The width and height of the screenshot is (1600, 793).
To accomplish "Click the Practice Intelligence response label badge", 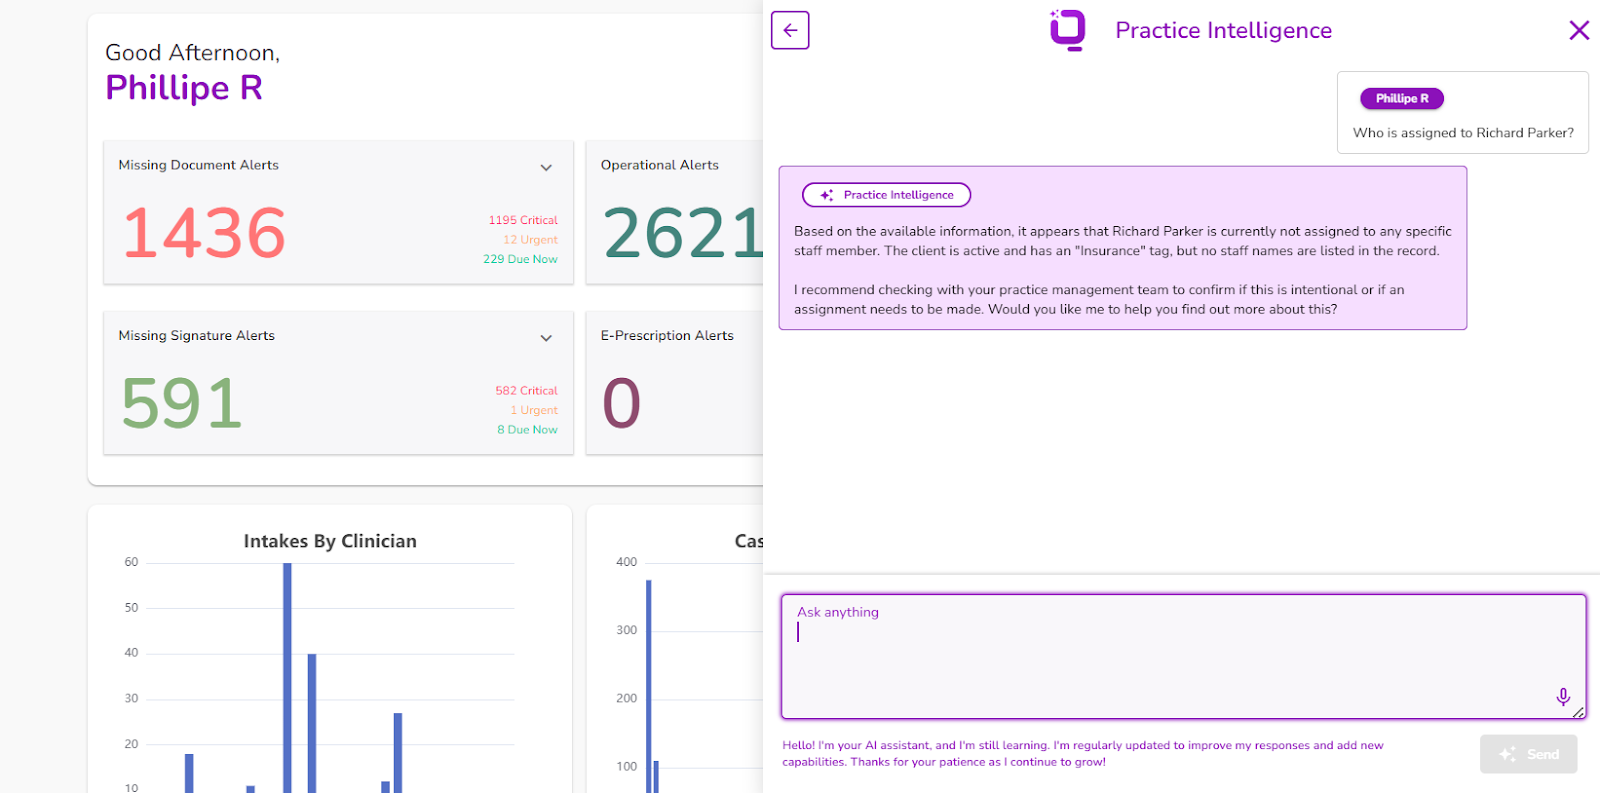I will [886, 195].
